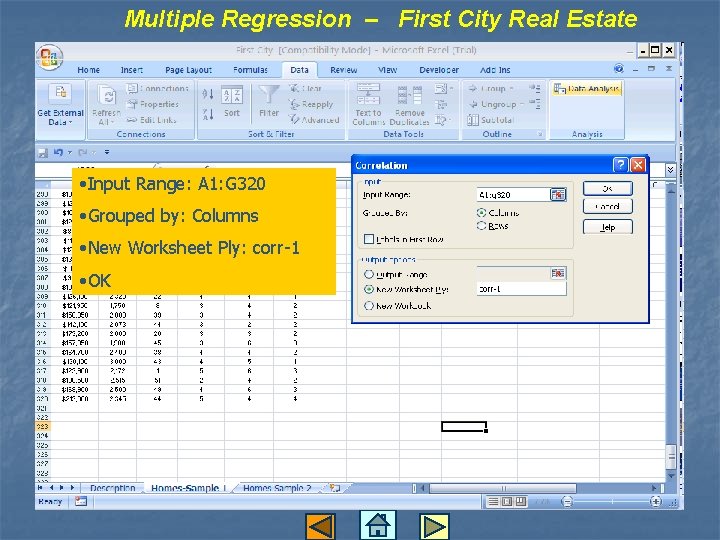Open Get External Data icon
Screen dimensions: 720x540
click(x=61, y=93)
